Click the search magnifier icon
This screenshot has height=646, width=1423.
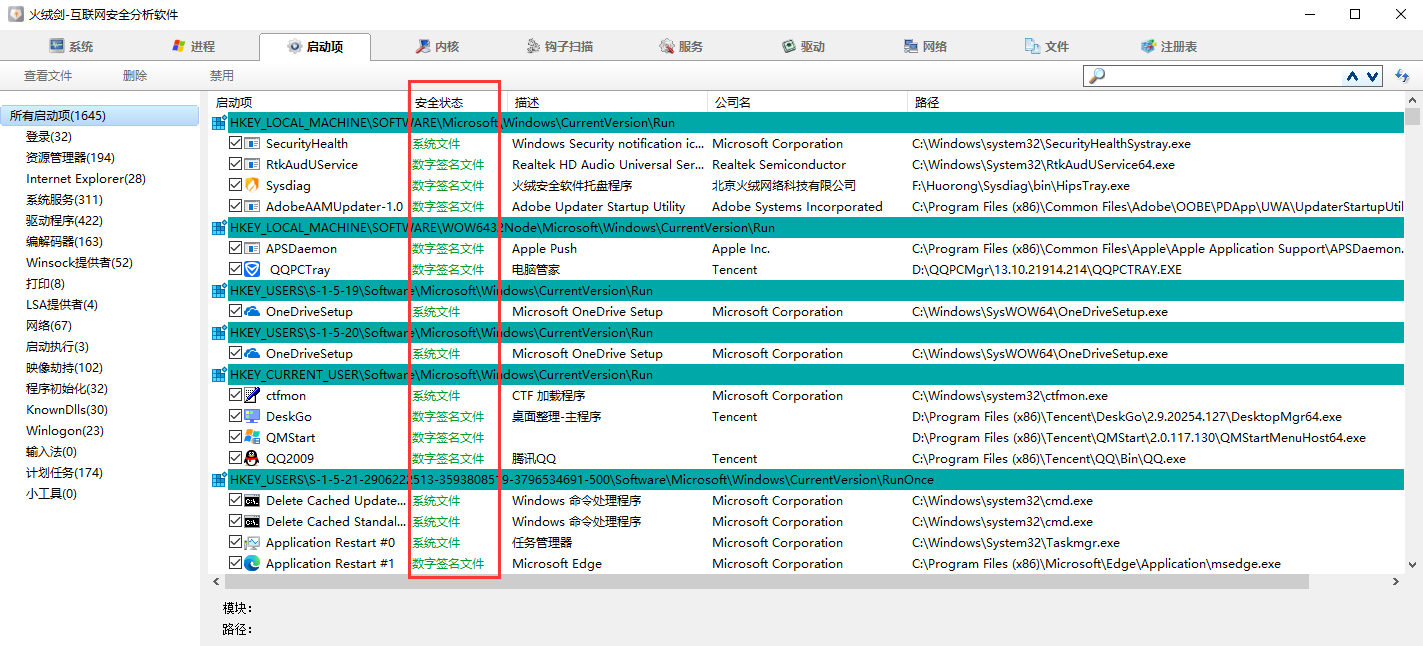click(x=1097, y=76)
